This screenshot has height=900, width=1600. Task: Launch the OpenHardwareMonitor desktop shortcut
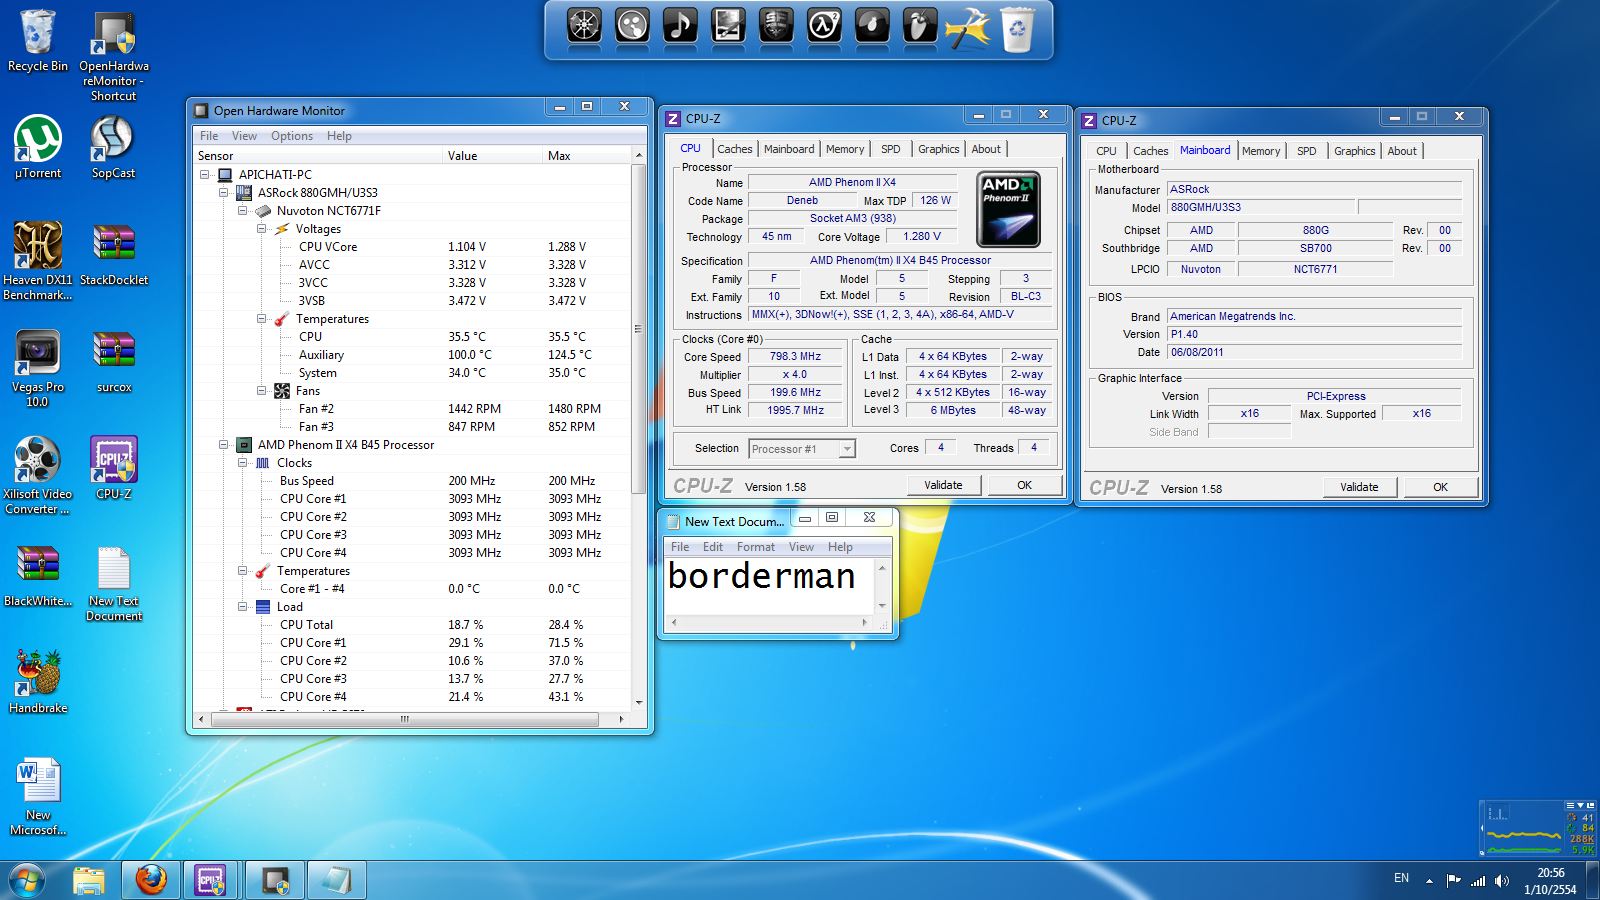click(x=114, y=57)
